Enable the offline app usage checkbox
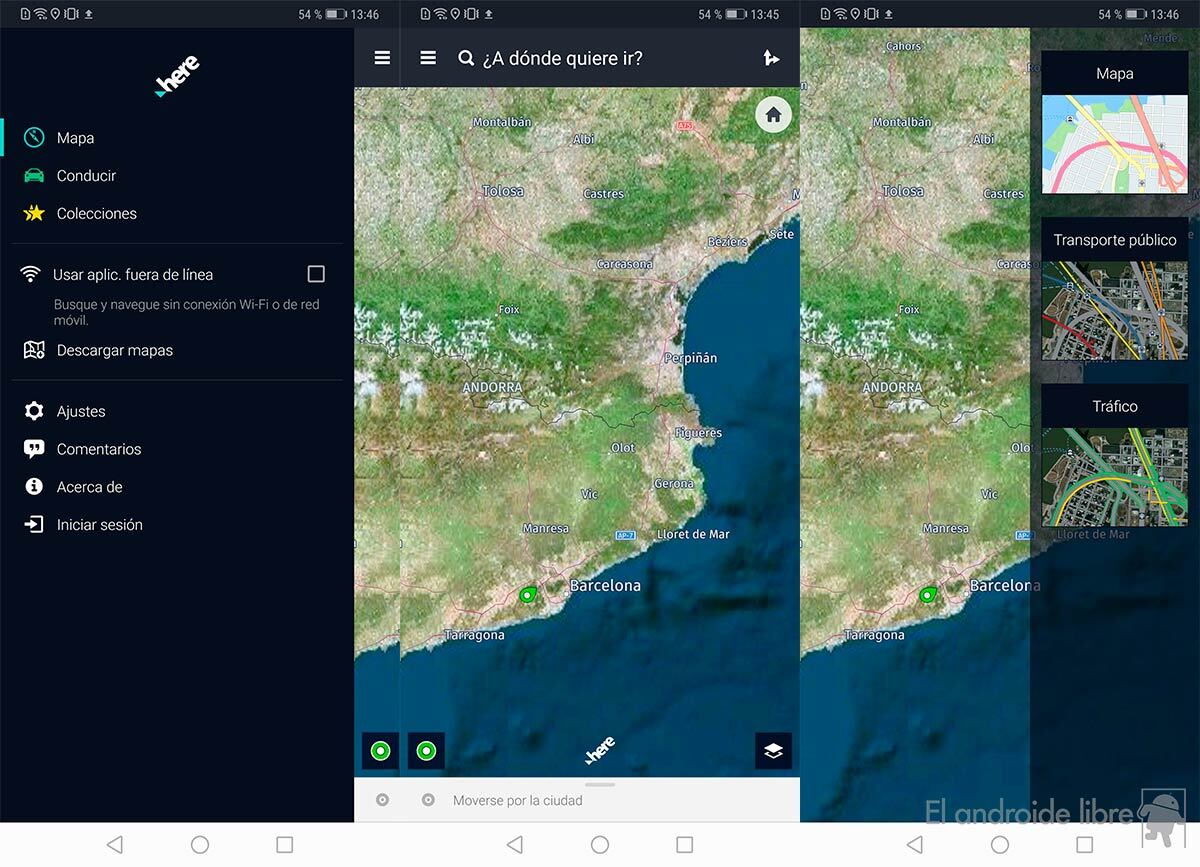This screenshot has height=867, width=1200. pyautogui.click(x=316, y=274)
